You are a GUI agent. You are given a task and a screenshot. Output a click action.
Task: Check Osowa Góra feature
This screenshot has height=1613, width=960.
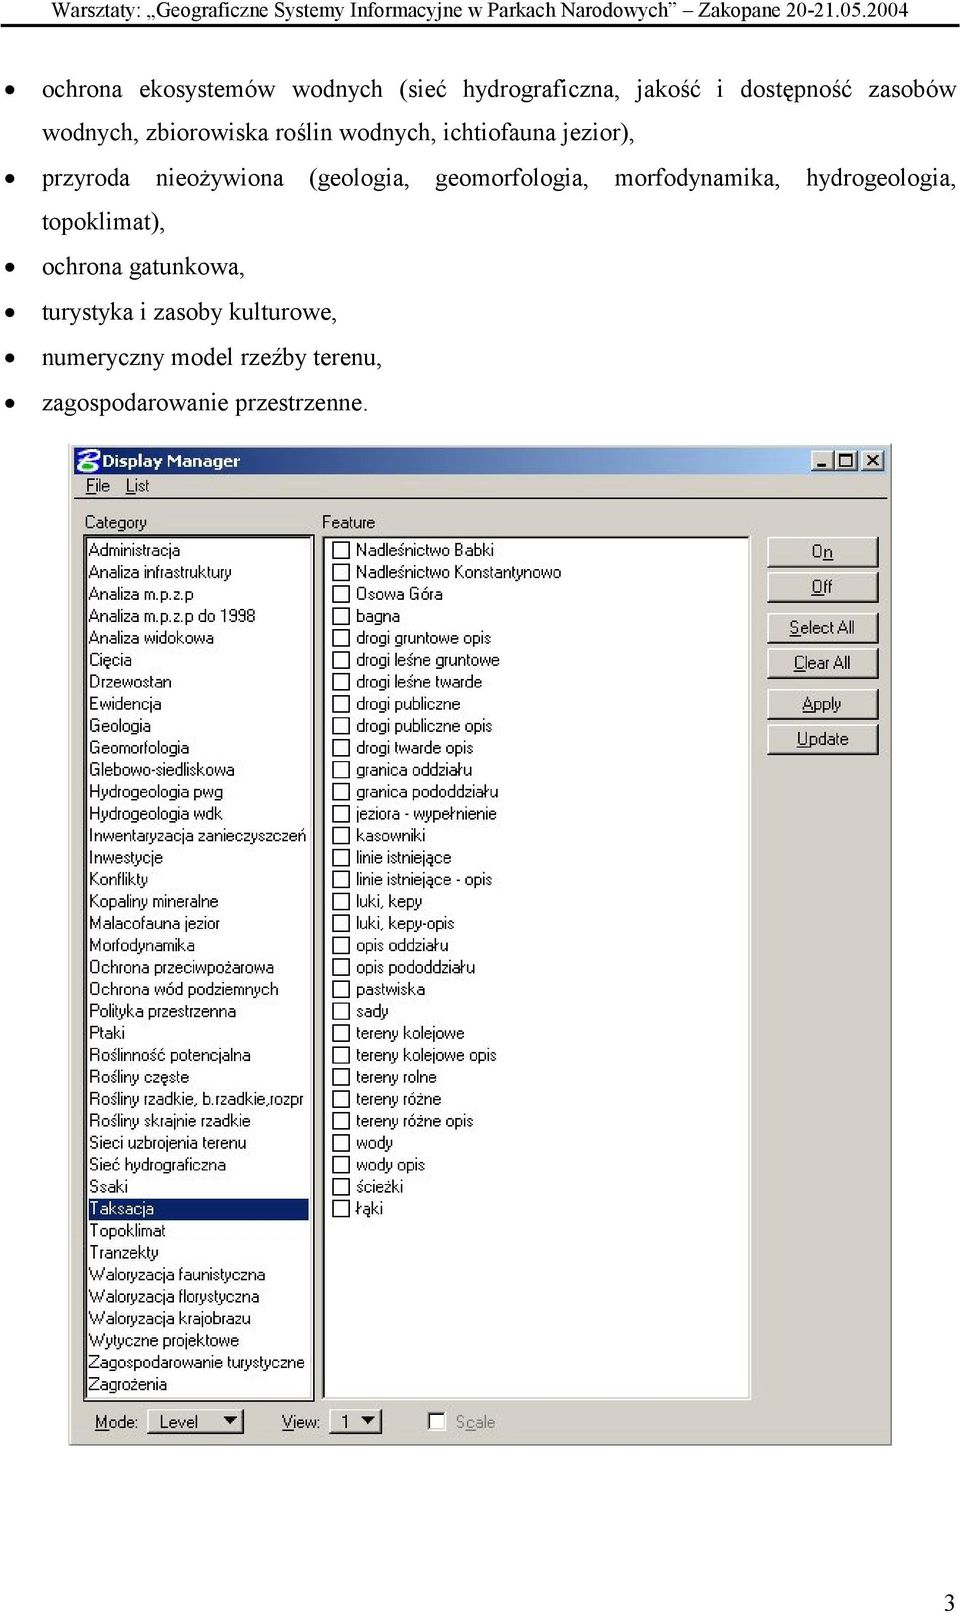pos(341,594)
